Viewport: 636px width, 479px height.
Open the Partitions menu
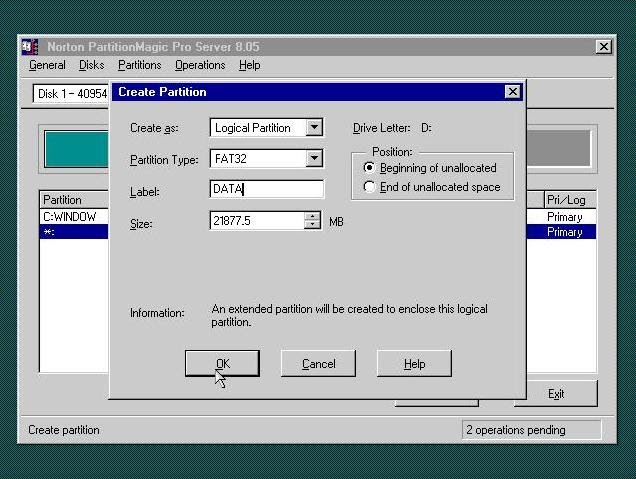click(x=140, y=65)
